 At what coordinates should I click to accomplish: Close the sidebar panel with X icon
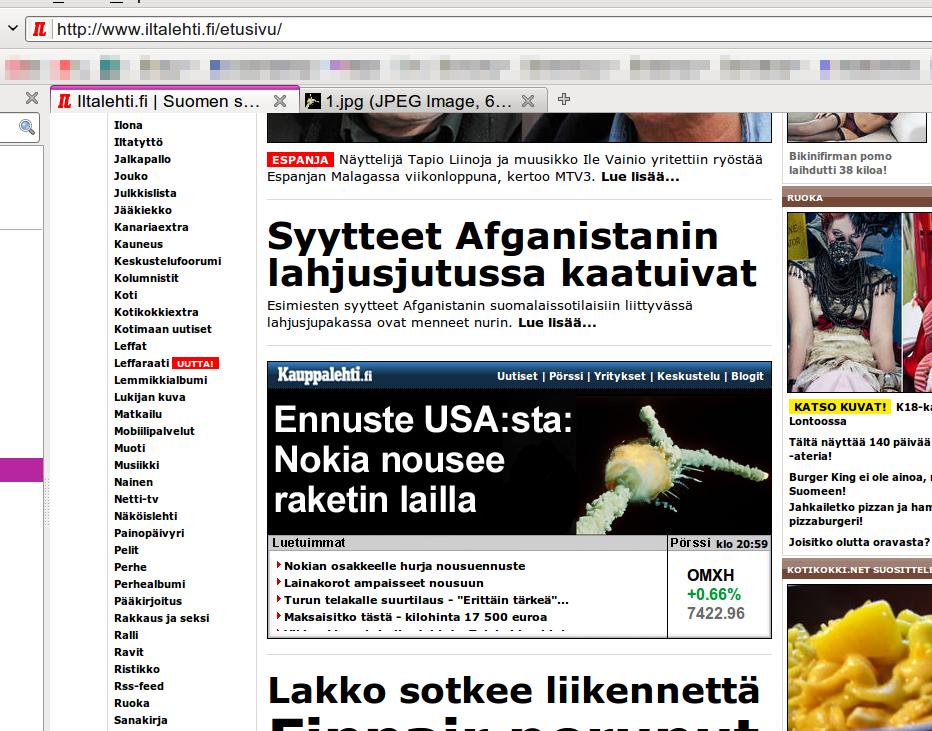(x=31, y=99)
